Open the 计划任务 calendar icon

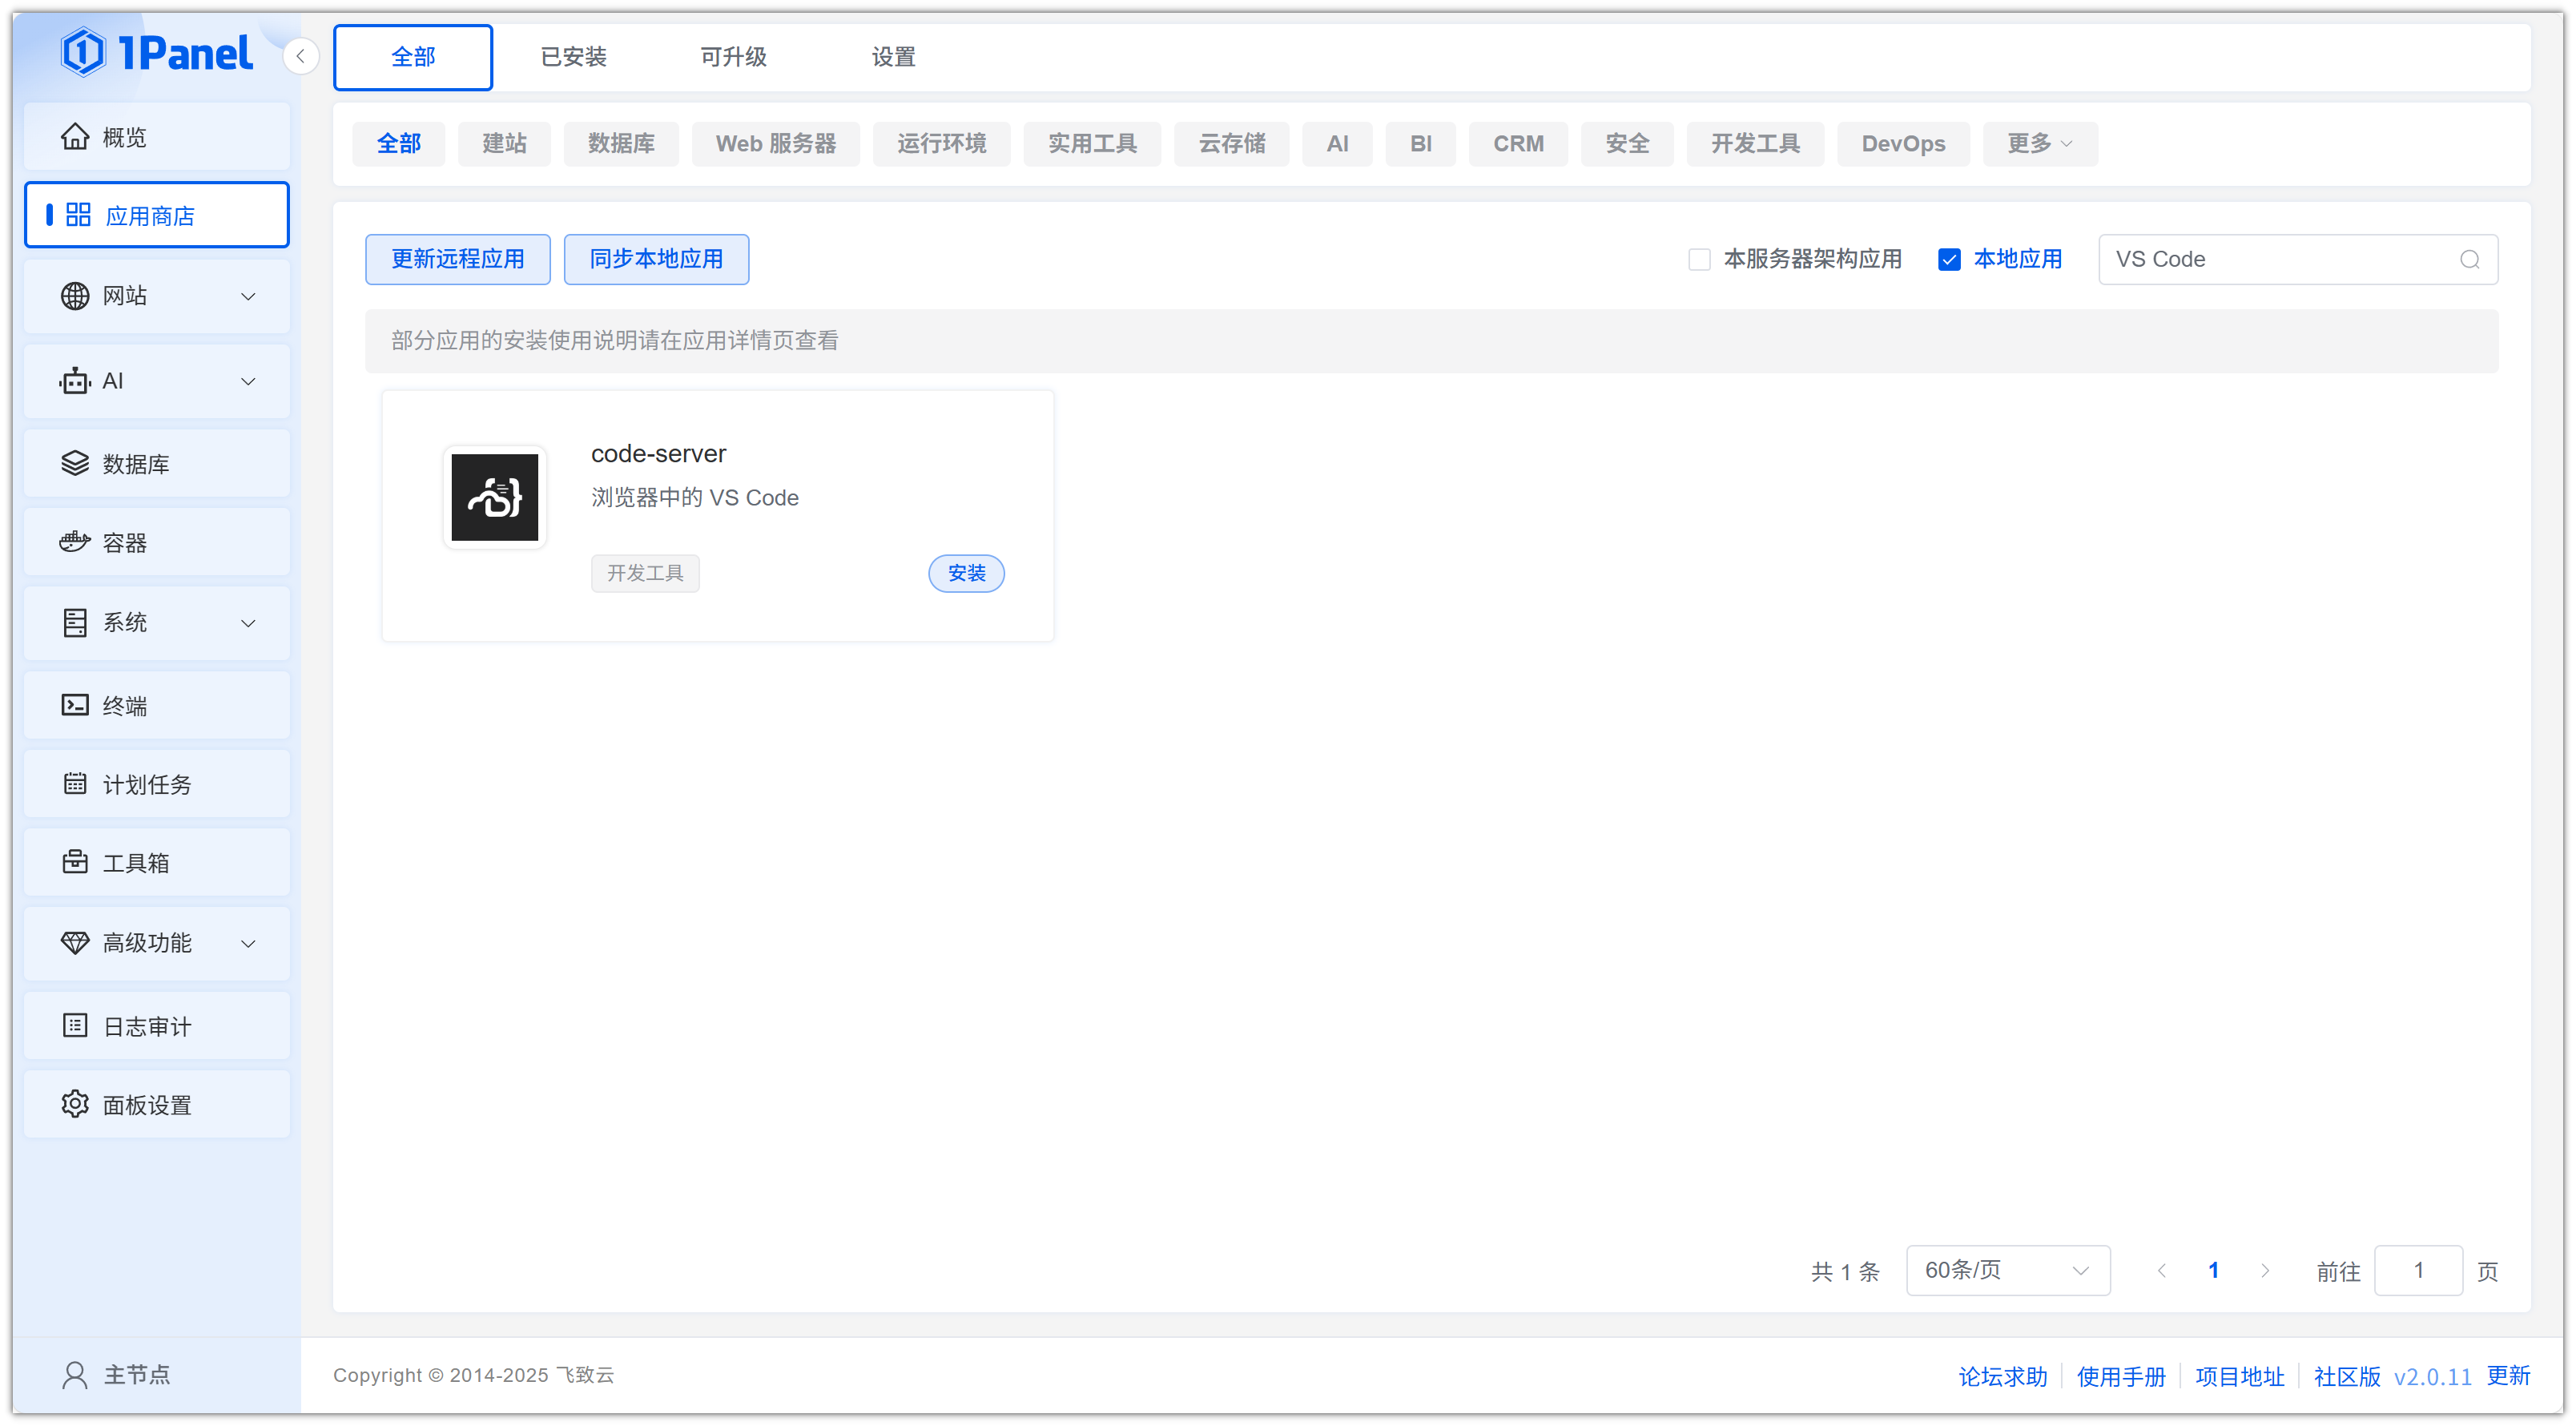click(x=75, y=783)
